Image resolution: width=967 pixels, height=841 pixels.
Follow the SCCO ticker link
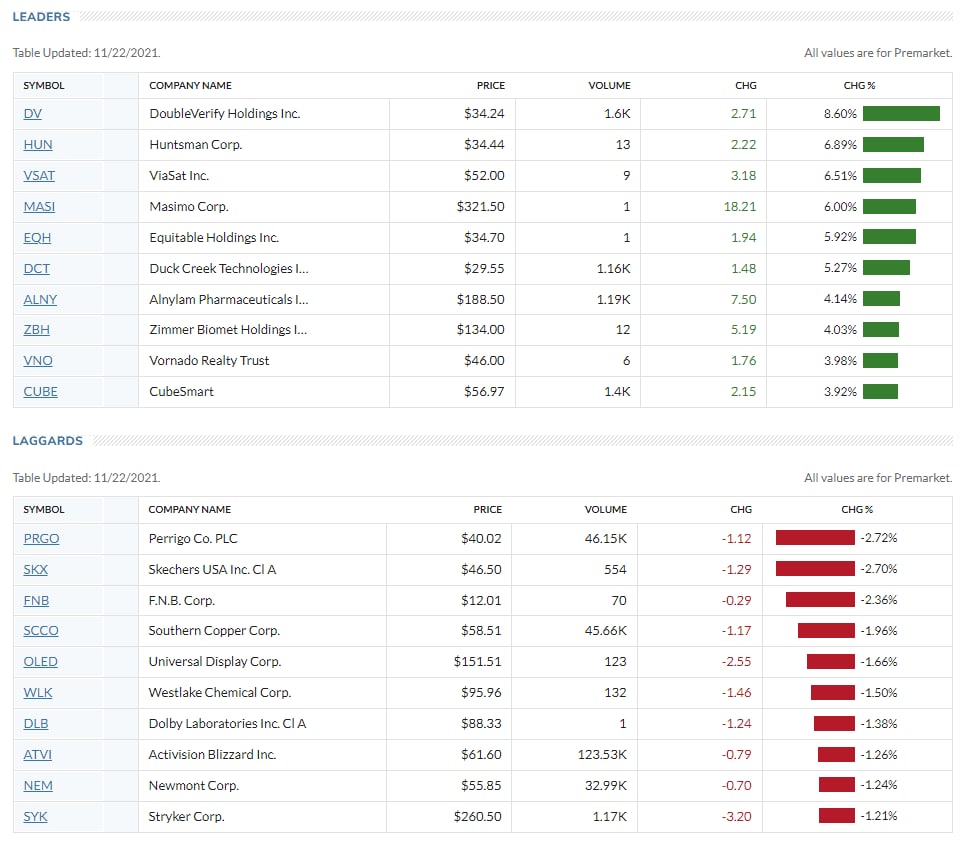coord(41,630)
